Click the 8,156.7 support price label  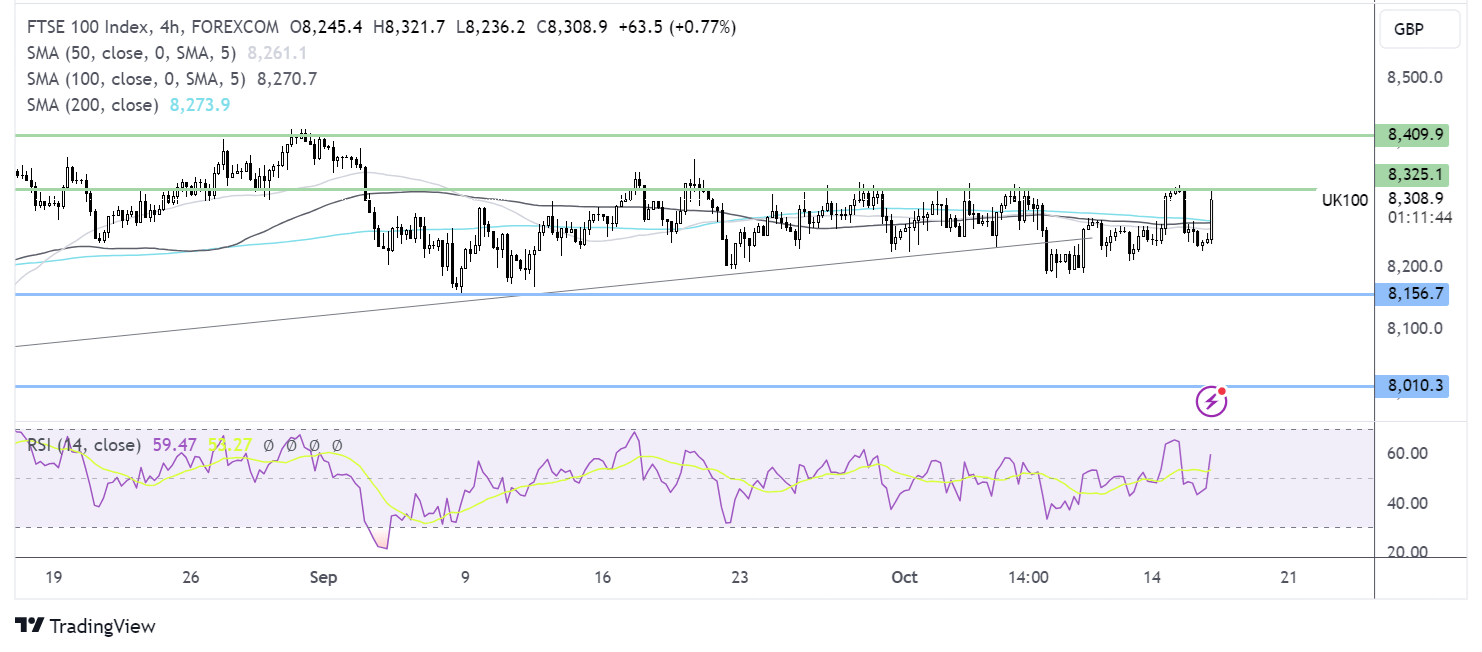point(1411,294)
